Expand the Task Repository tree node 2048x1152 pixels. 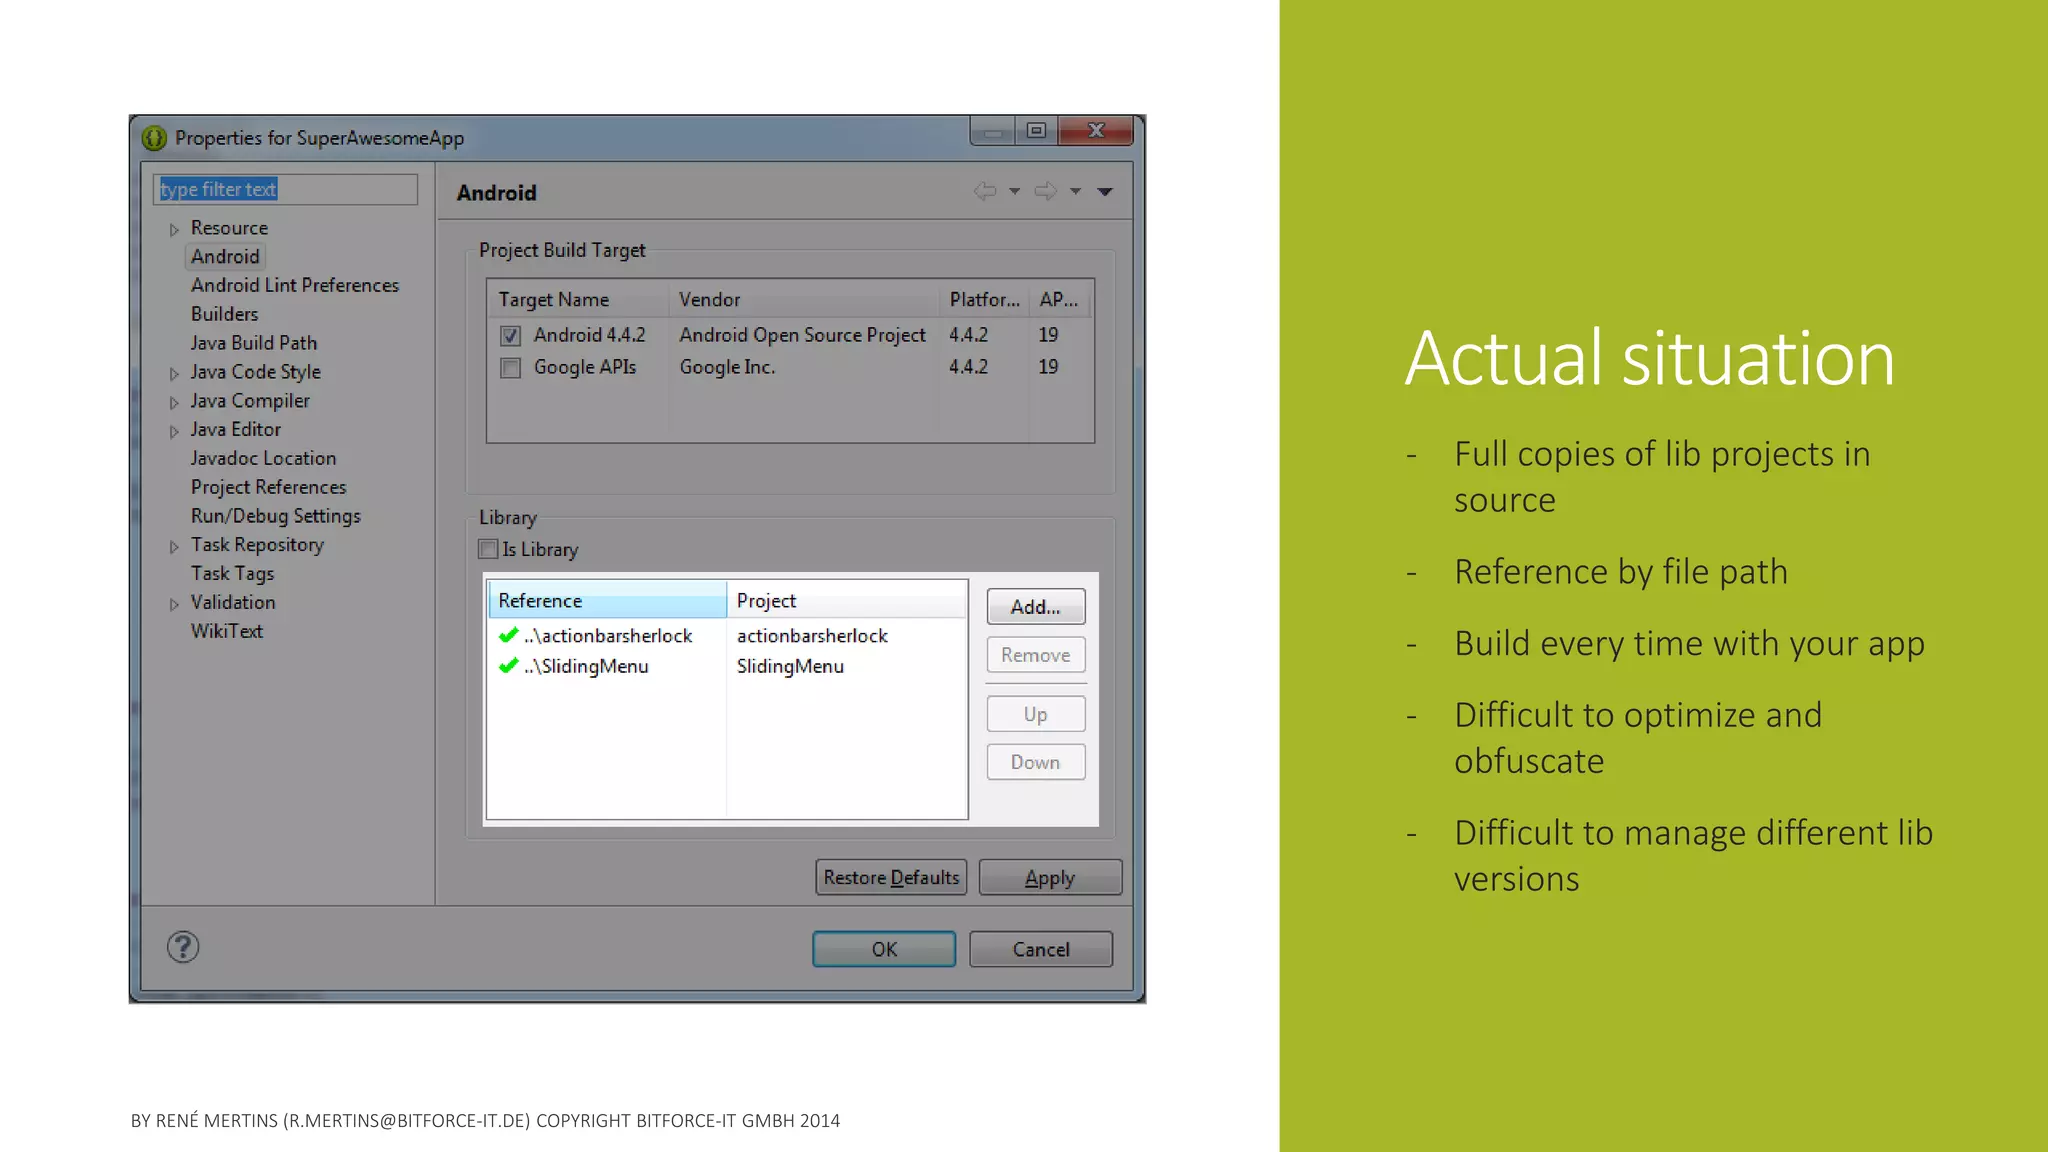tap(174, 546)
